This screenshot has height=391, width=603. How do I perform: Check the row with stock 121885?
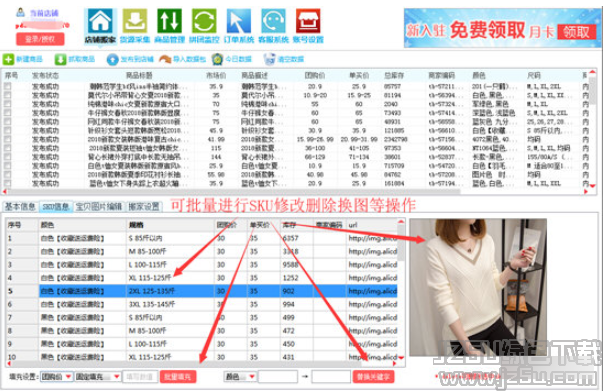pos(7,131)
